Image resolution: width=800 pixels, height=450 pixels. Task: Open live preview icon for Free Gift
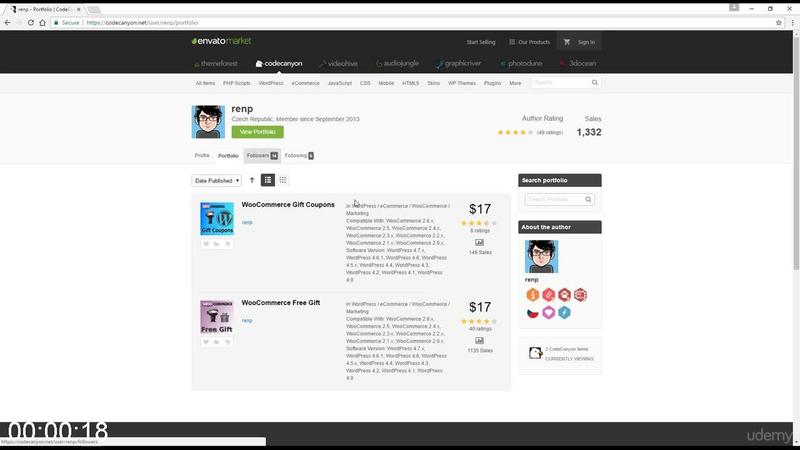pos(480,340)
